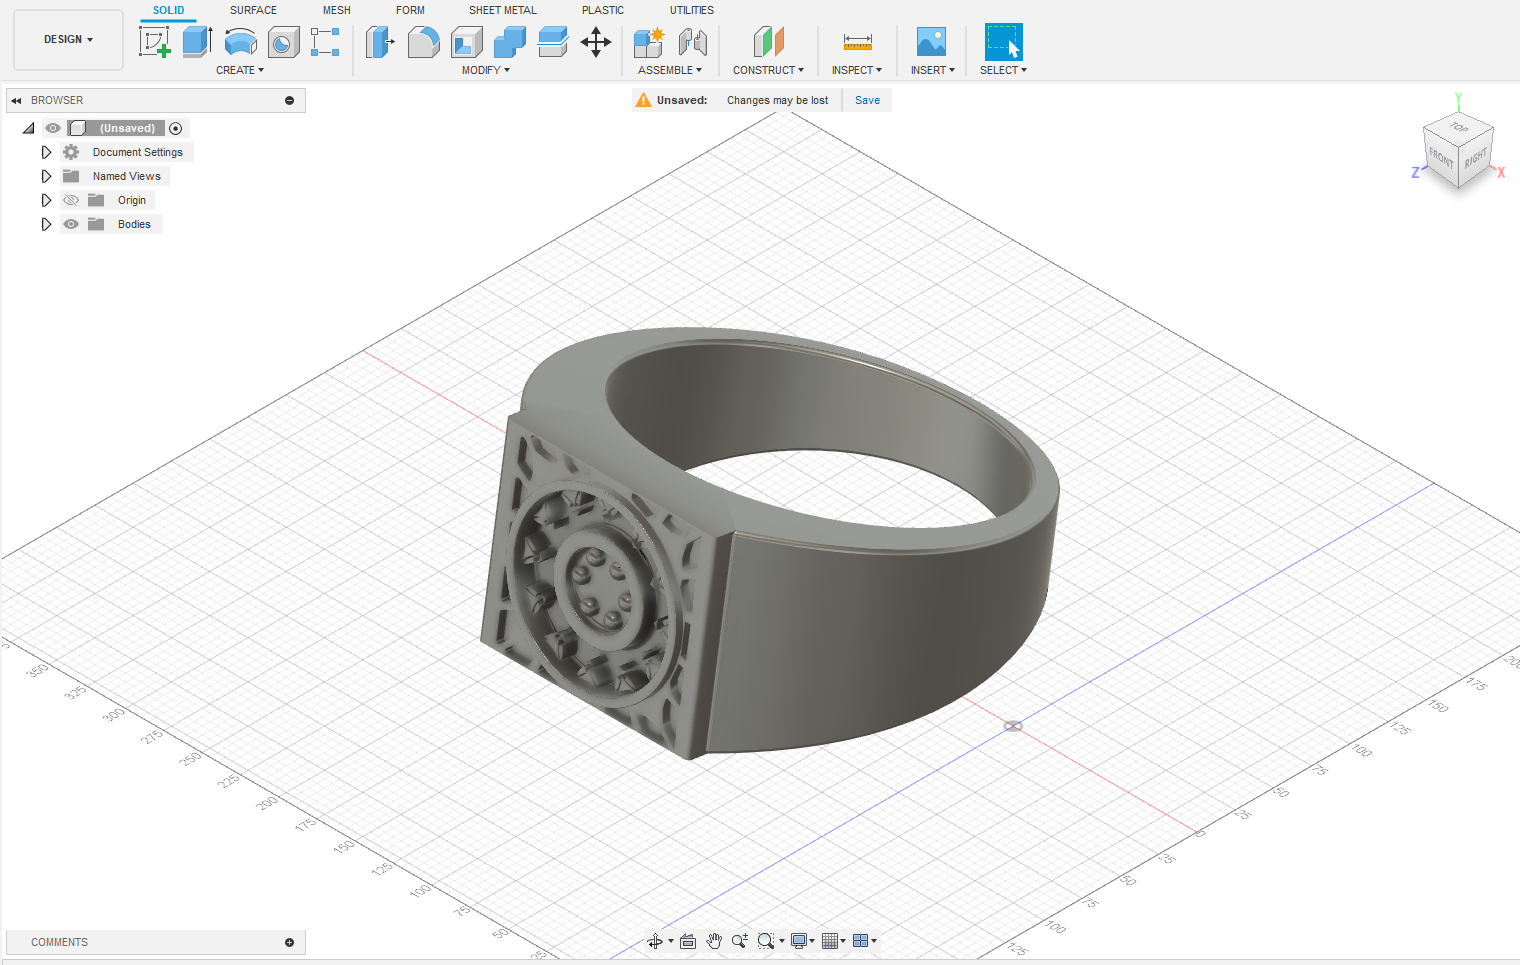
Task: Click the Select tool icon
Action: [1003, 42]
